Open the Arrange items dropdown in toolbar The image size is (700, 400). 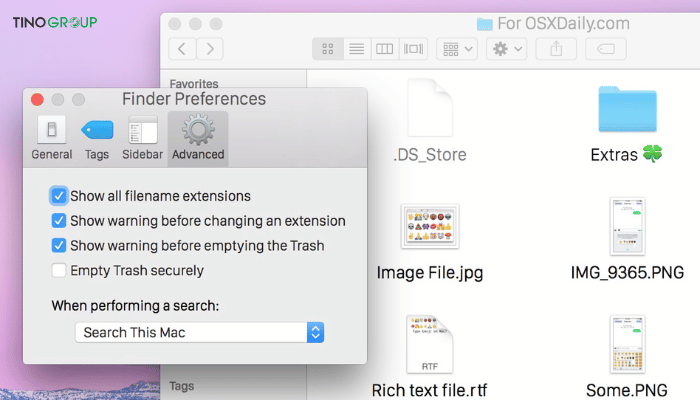click(456, 48)
